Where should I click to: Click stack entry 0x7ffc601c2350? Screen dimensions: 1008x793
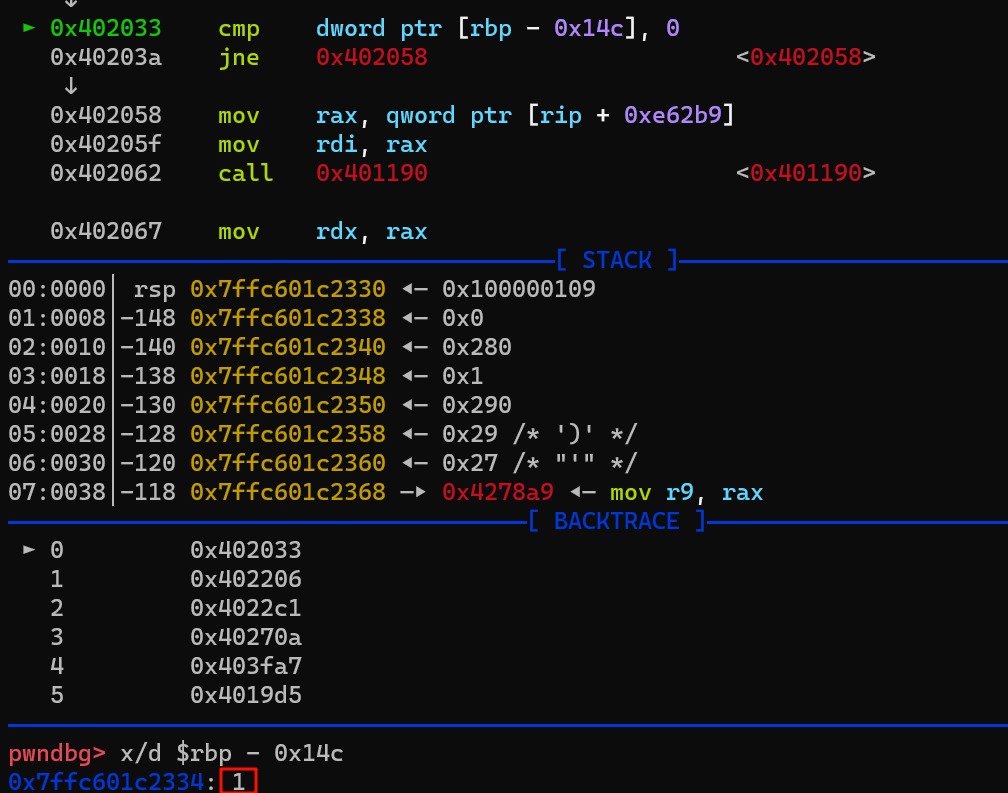tap(287, 405)
